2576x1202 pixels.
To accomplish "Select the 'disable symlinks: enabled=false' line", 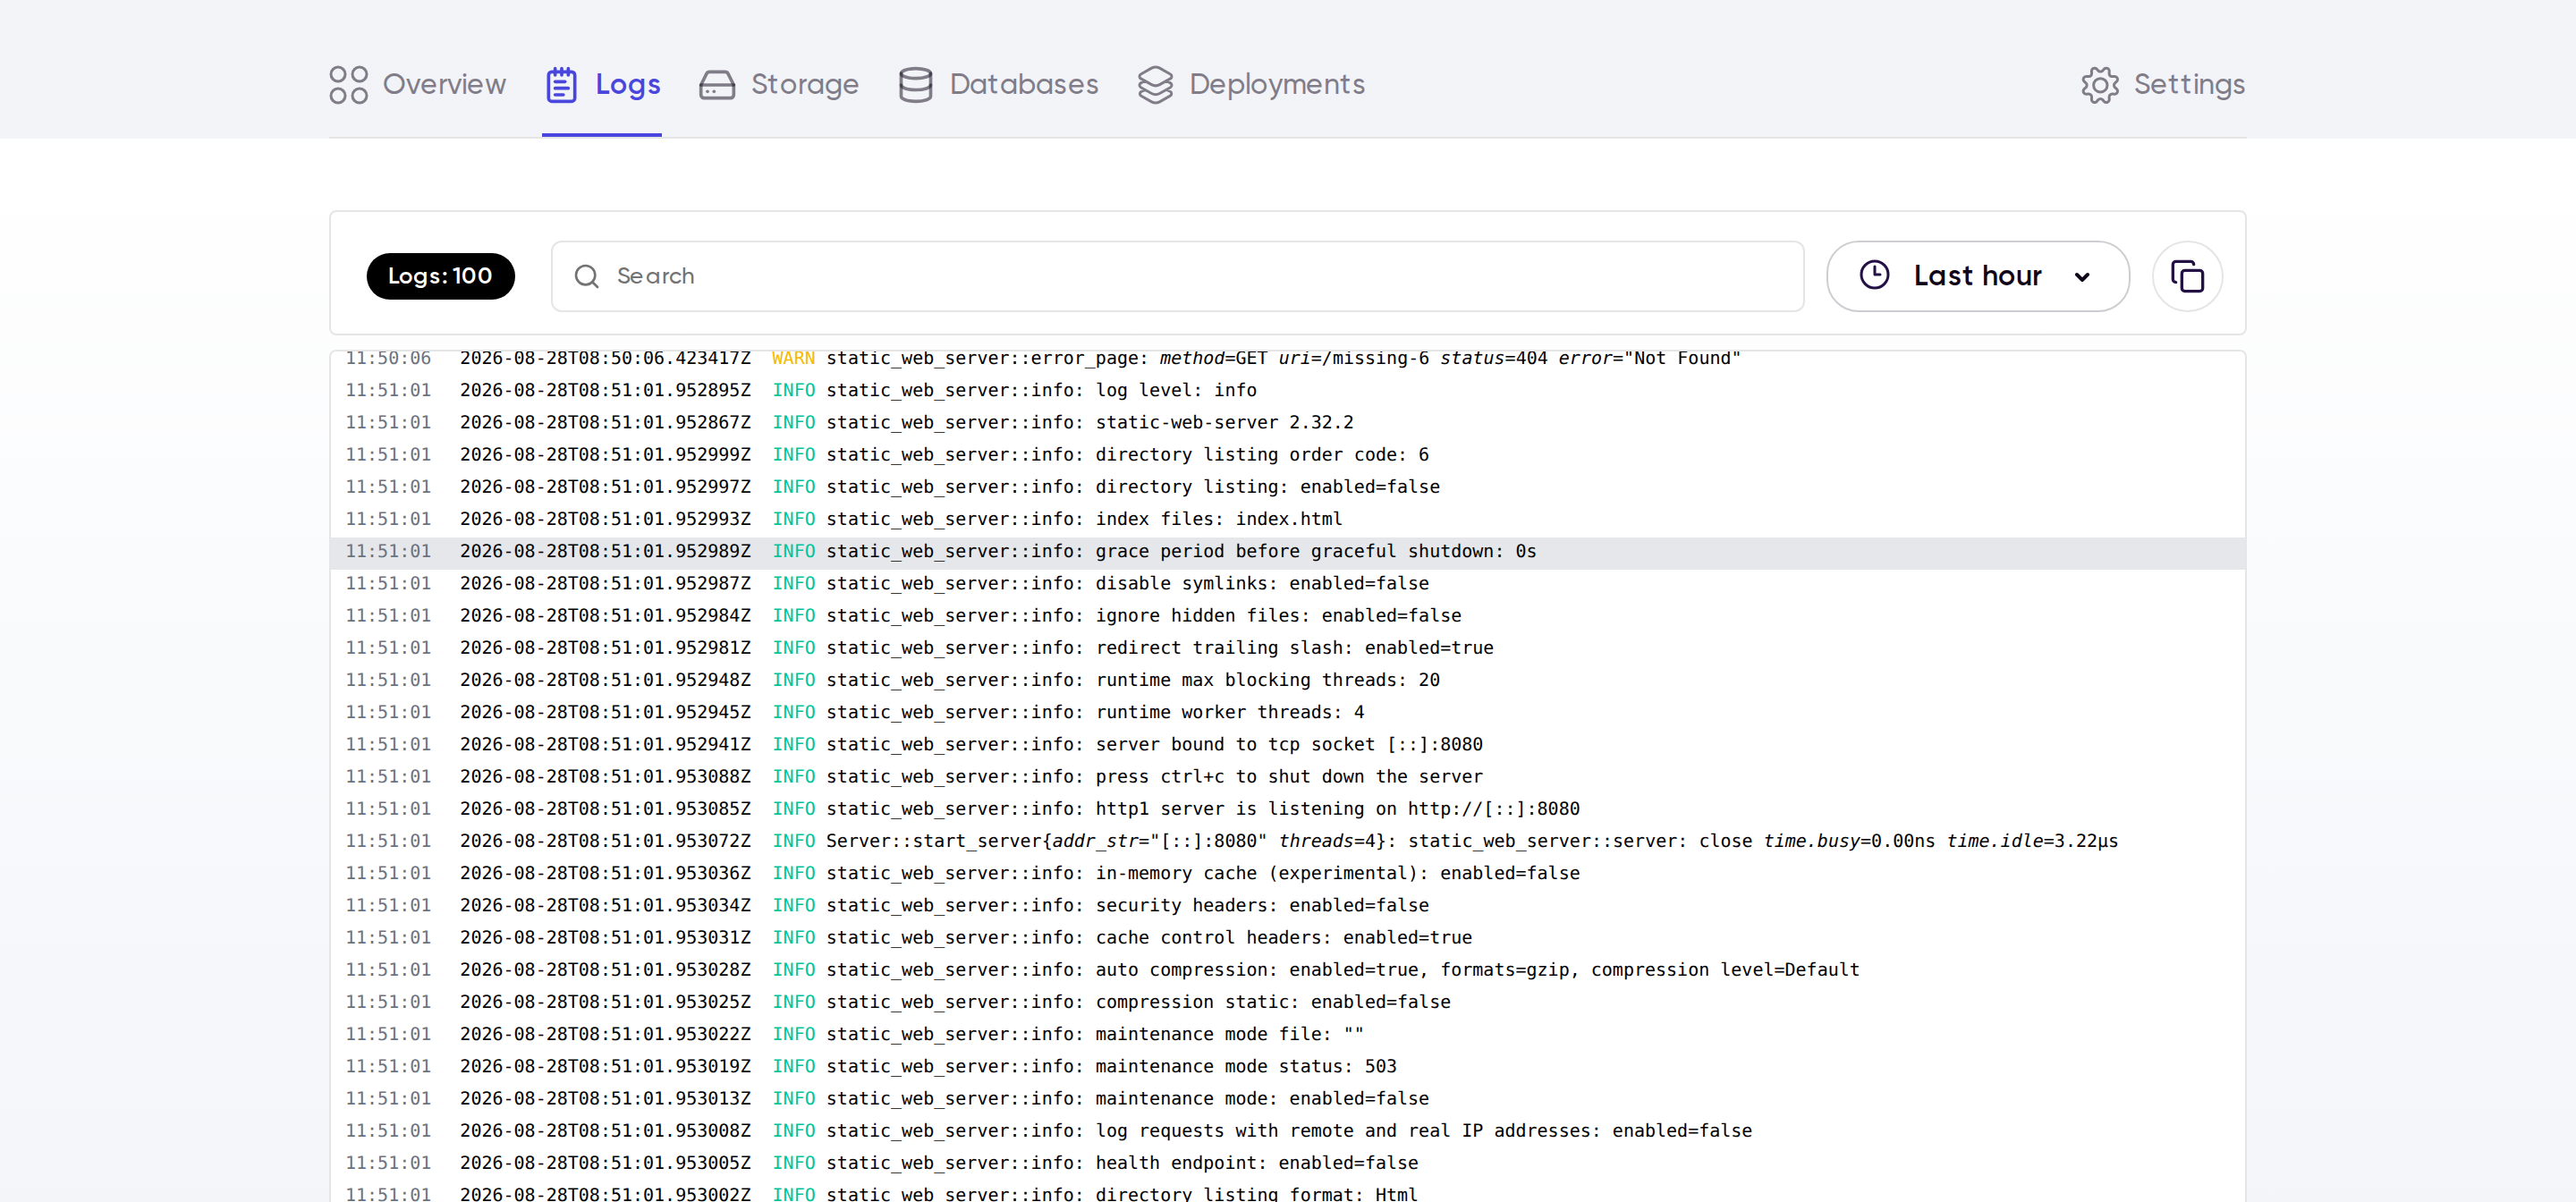I will [x=1287, y=583].
